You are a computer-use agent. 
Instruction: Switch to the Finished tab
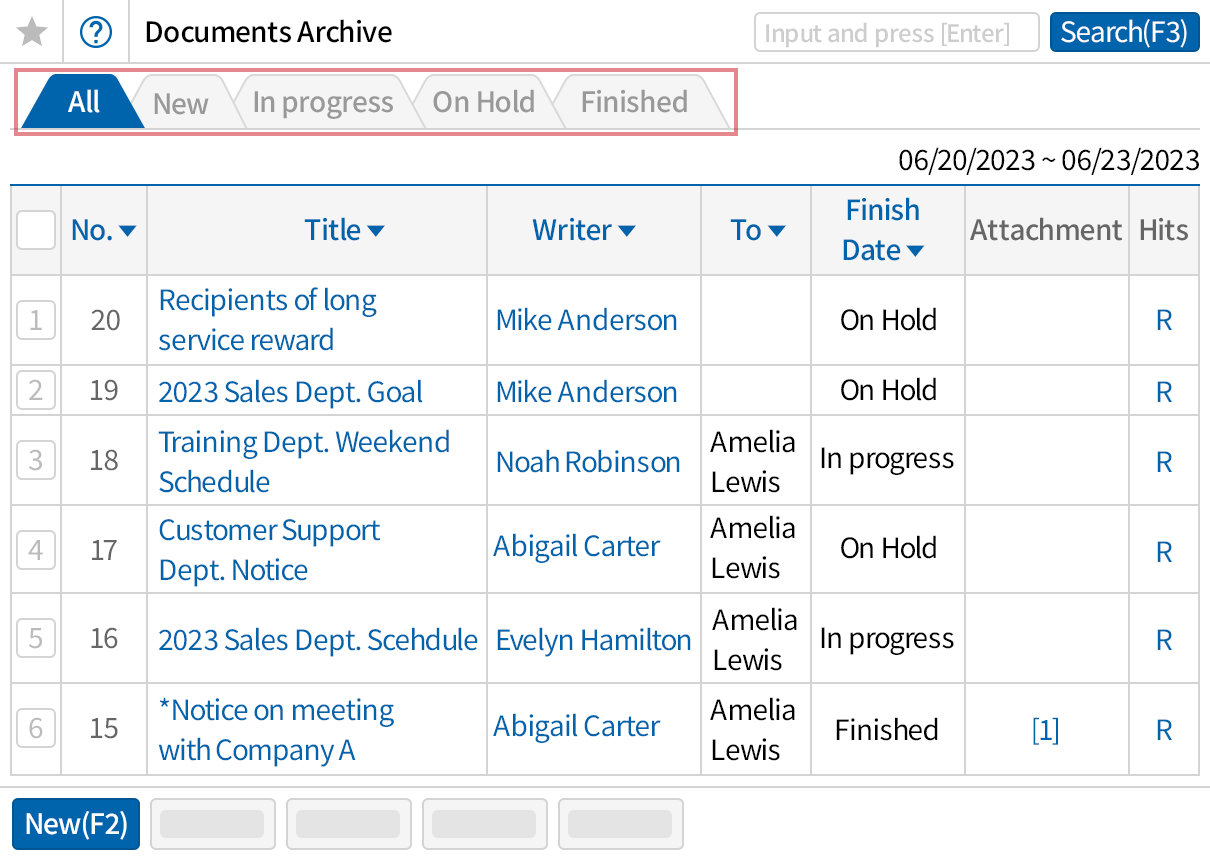coord(633,101)
